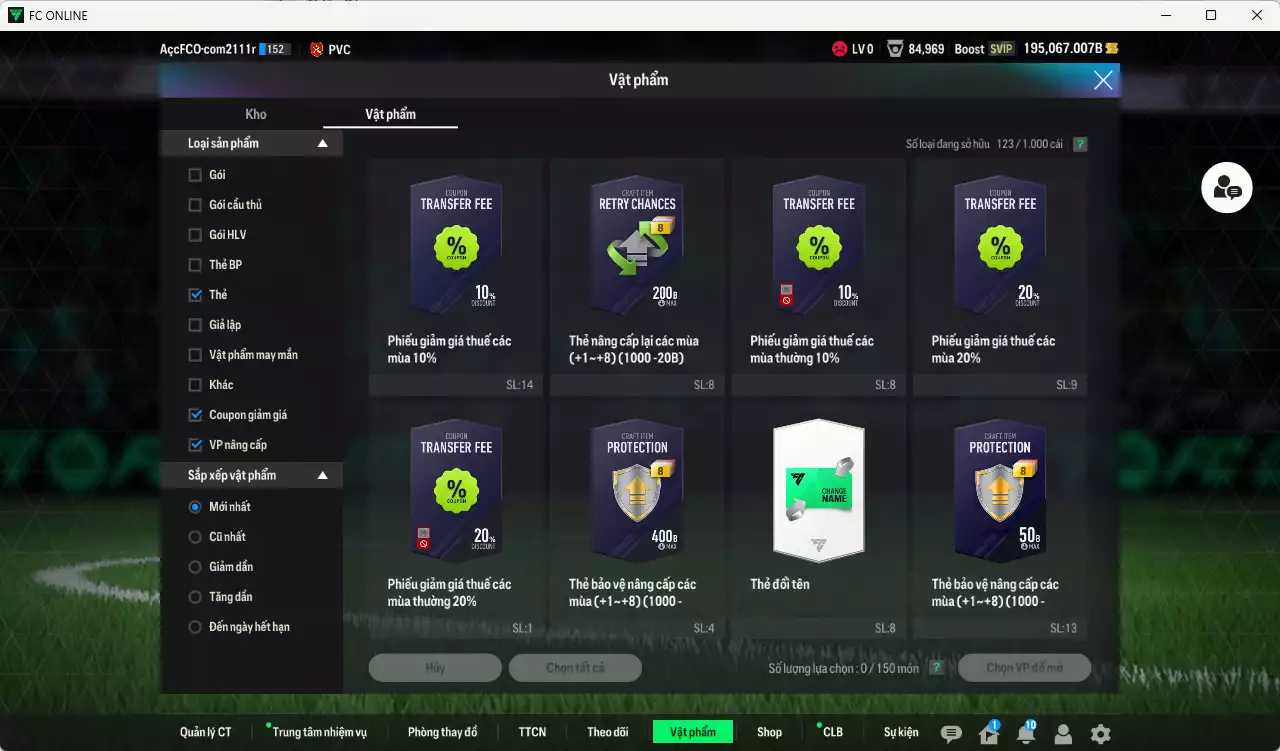Click the home icon with notification badge

tap(989, 734)
